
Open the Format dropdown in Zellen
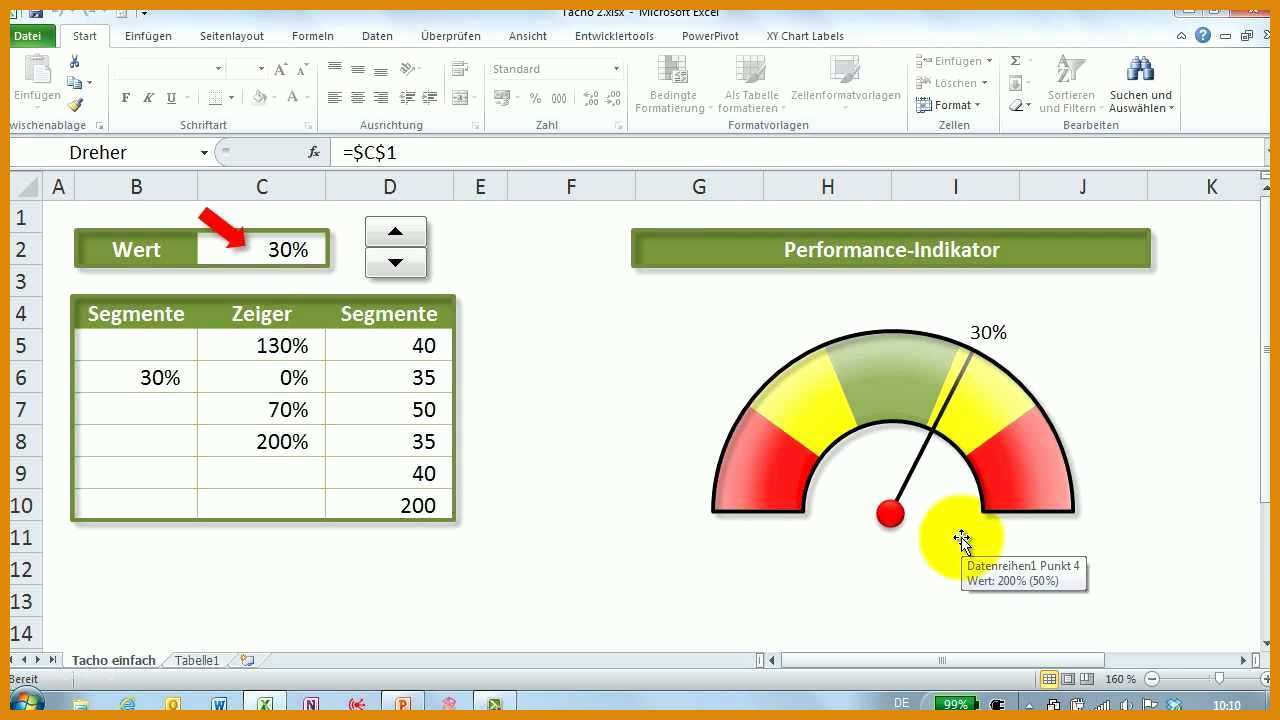pyautogui.click(x=950, y=105)
